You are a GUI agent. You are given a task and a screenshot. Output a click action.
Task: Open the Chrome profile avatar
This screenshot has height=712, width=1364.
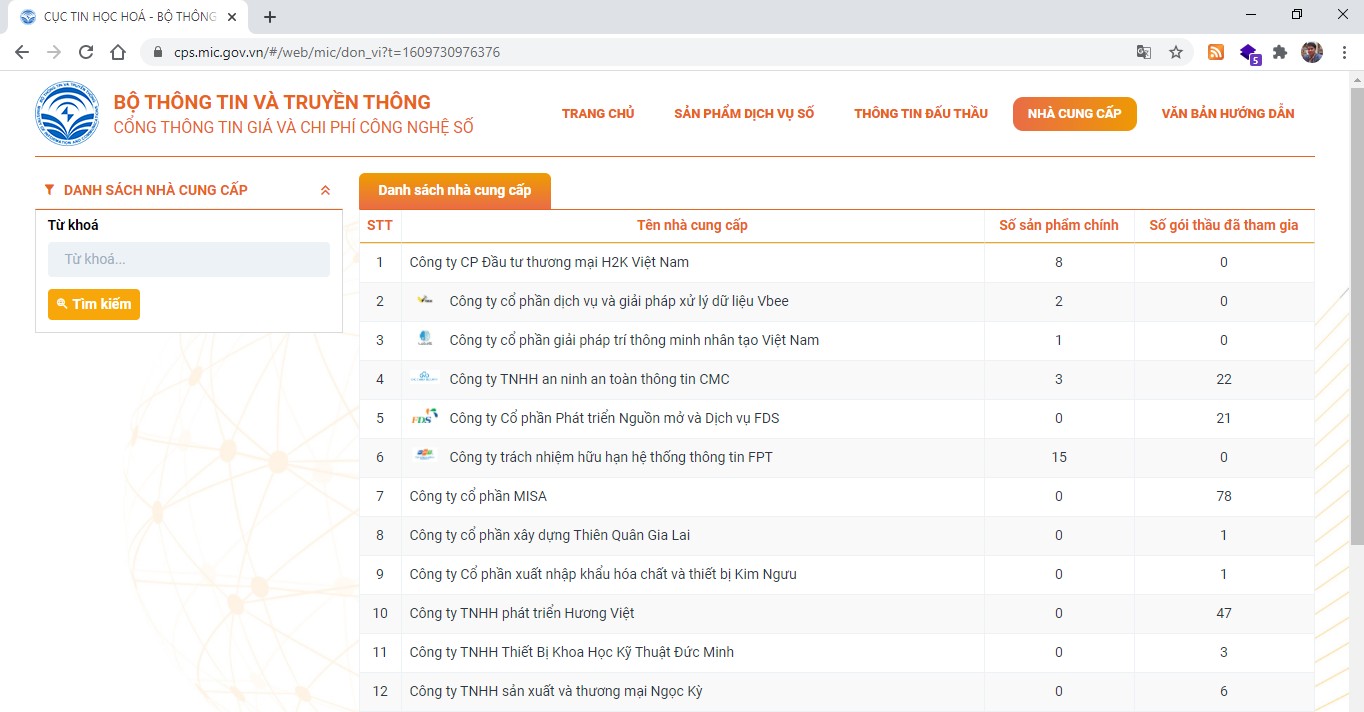coord(1312,52)
